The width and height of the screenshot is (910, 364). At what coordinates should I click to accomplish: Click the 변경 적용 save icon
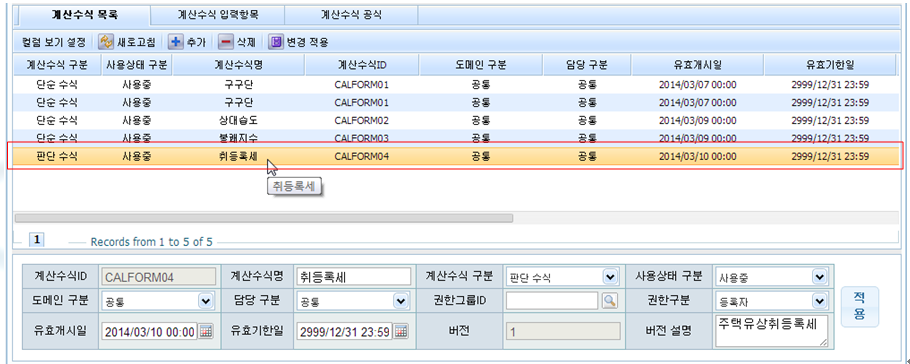tap(276, 42)
